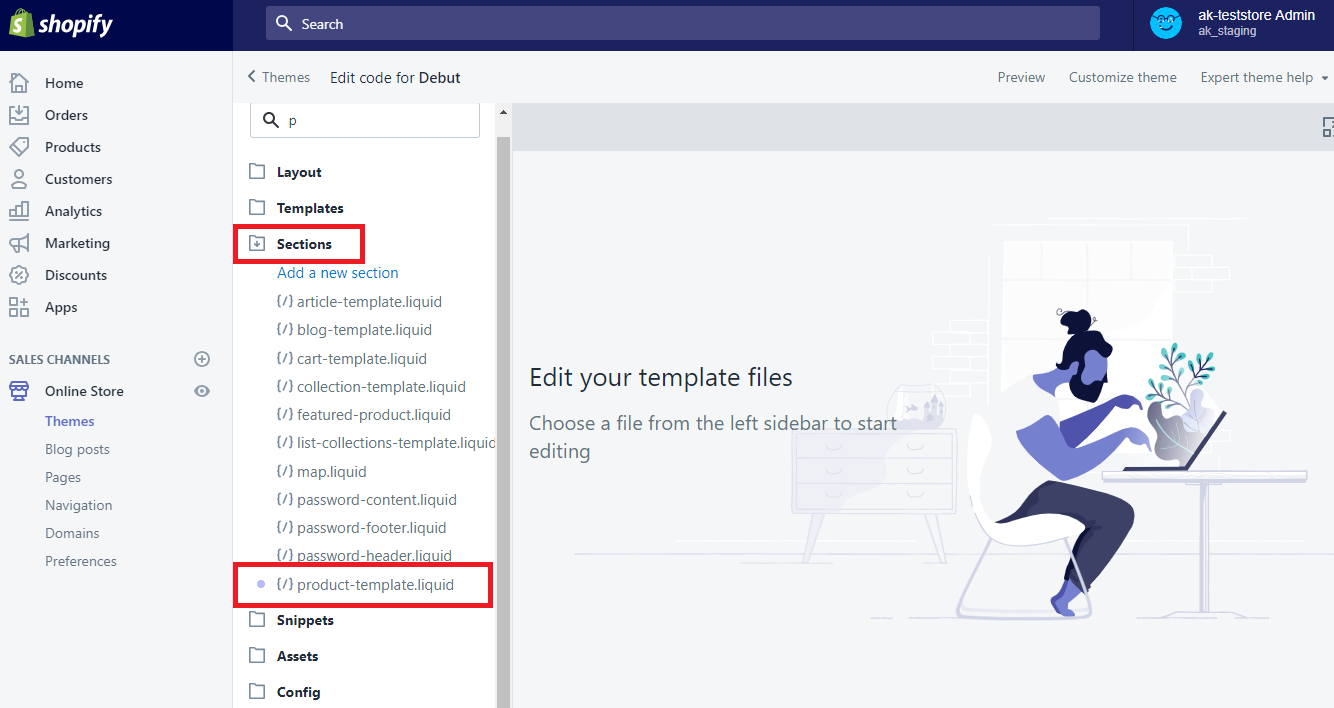This screenshot has height=708, width=1334.
Task: Click the file list scrollbar up arrow
Action: (503, 111)
